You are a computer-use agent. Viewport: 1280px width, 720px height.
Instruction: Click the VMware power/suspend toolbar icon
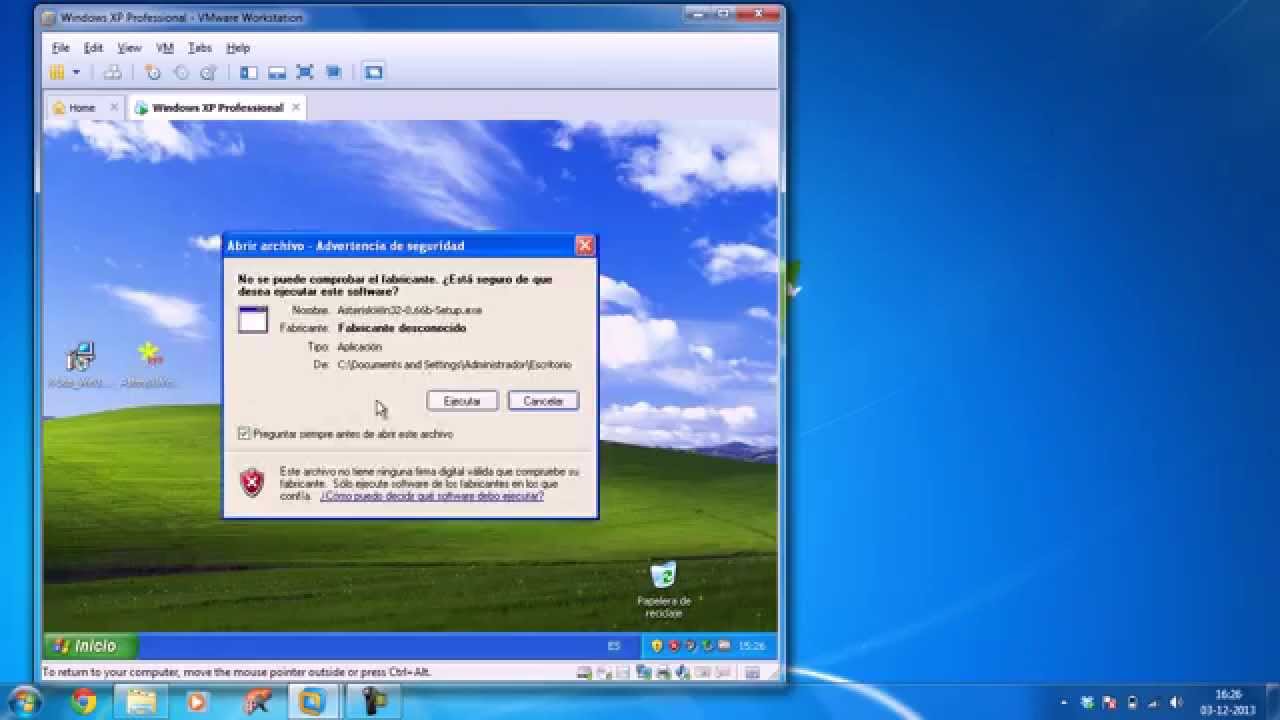[x=57, y=72]
